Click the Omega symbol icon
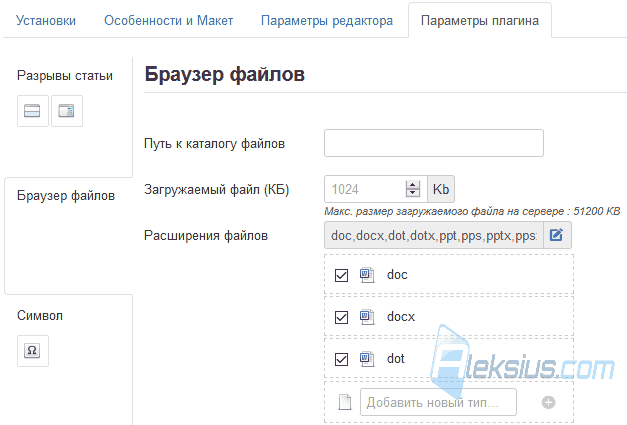 coord(32,351)
